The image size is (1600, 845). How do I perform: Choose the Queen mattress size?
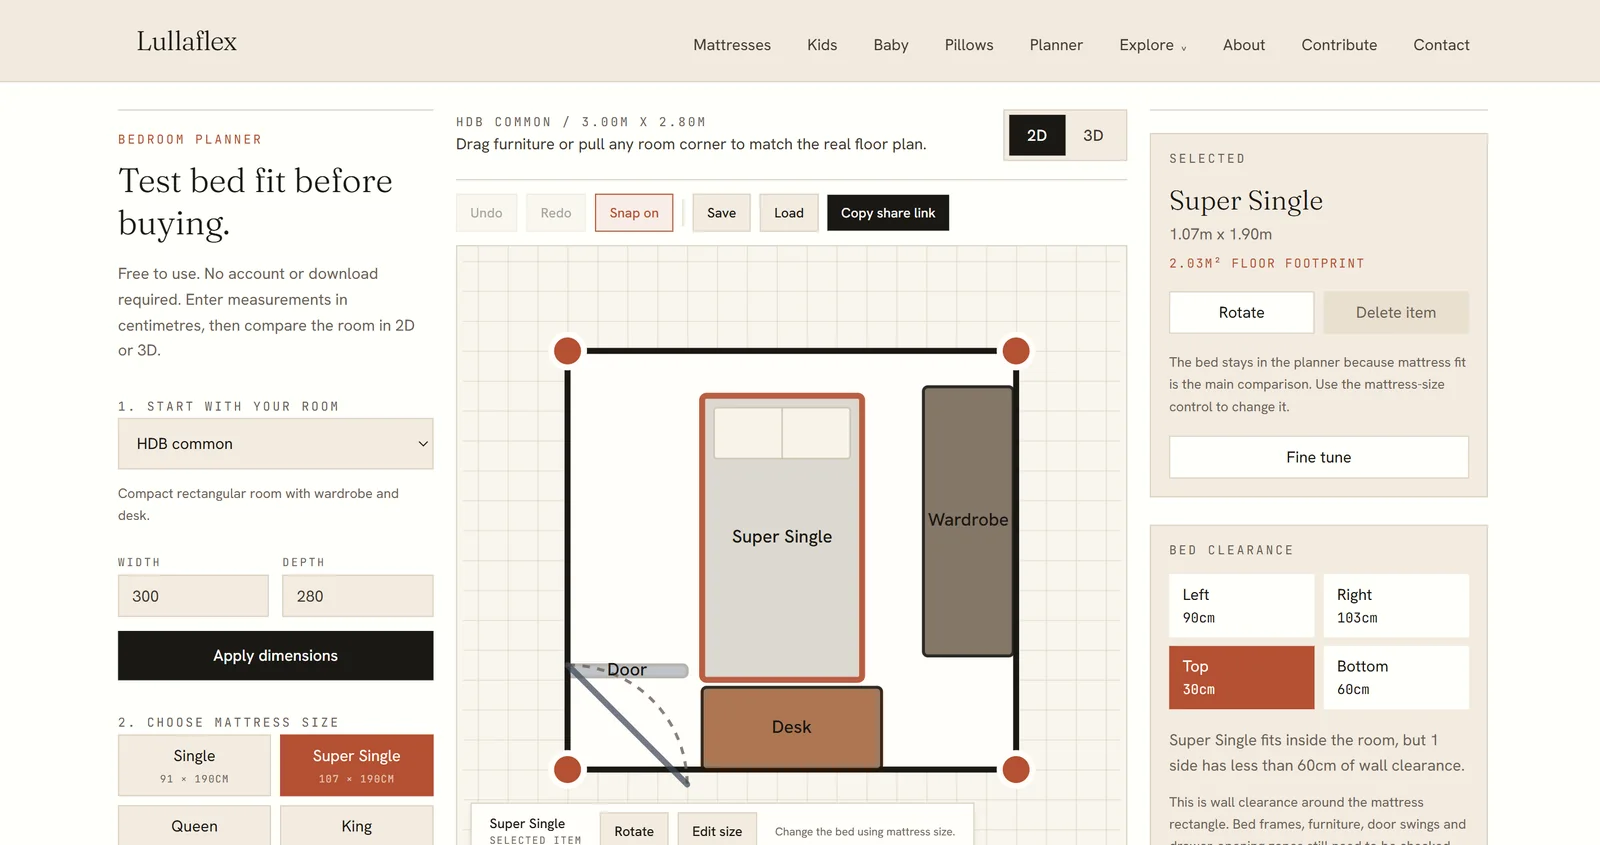coord(194,826)
